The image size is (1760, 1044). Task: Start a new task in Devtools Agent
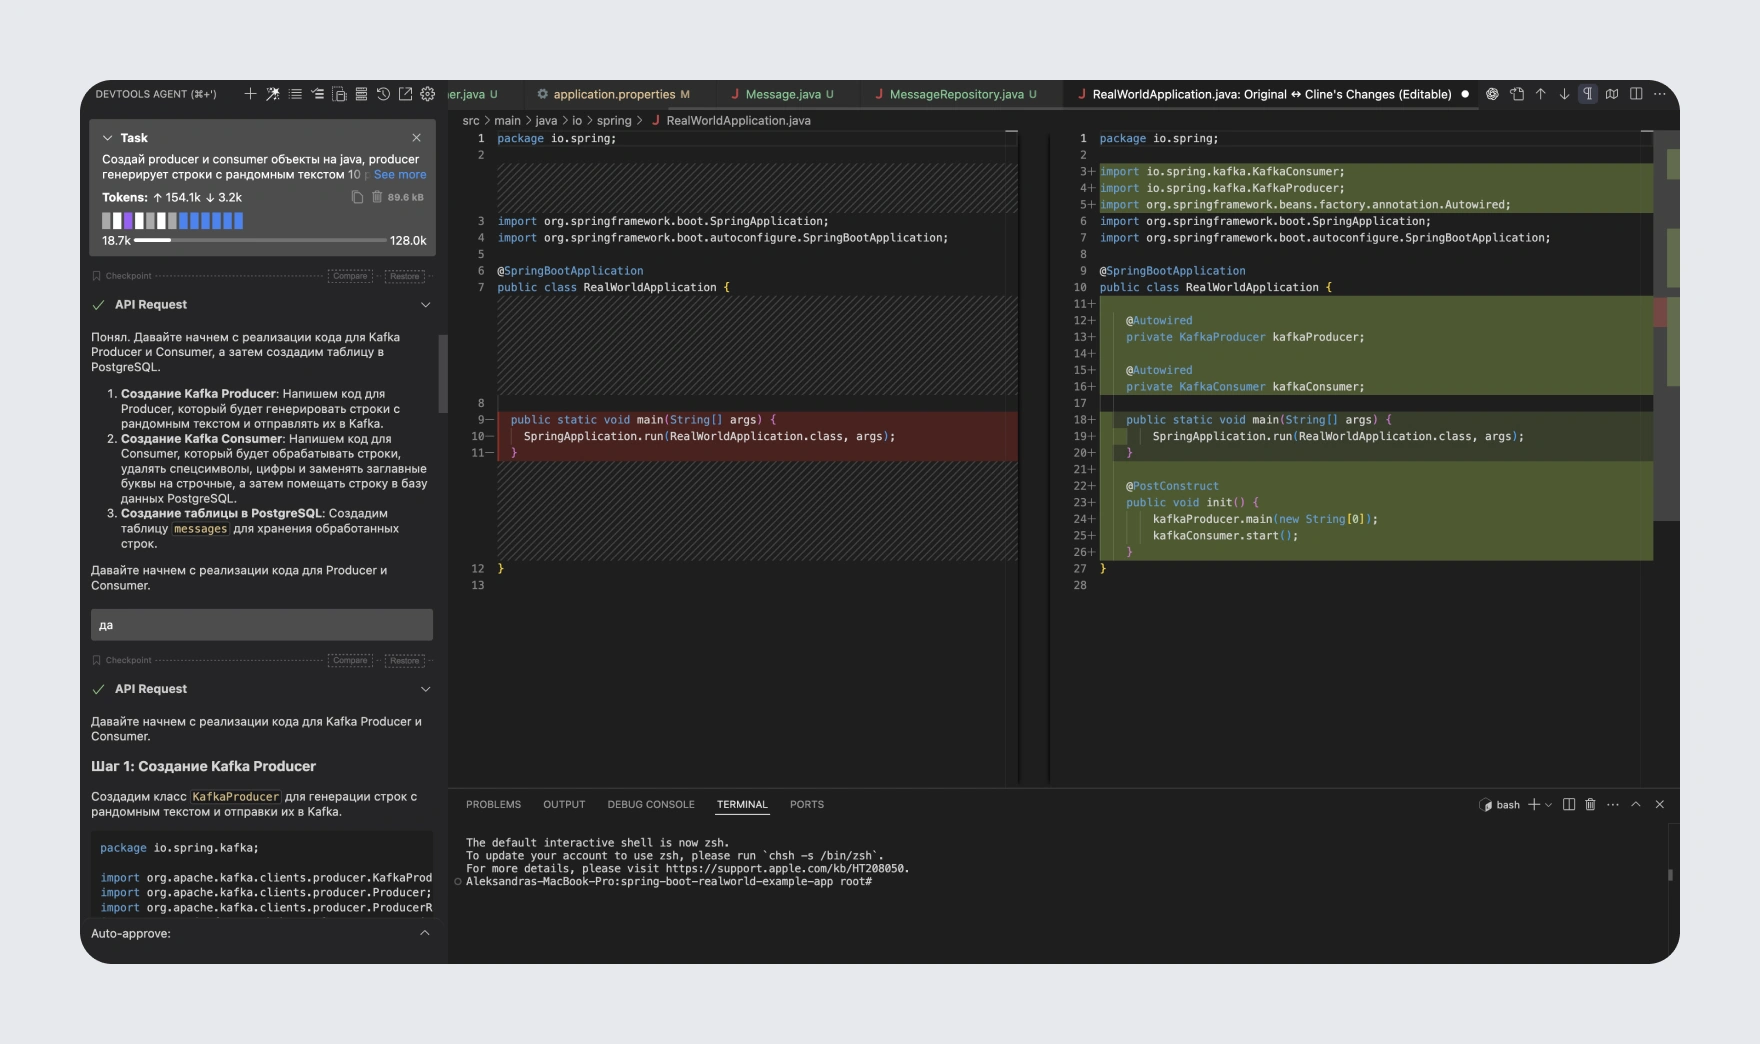click(250, 93)
